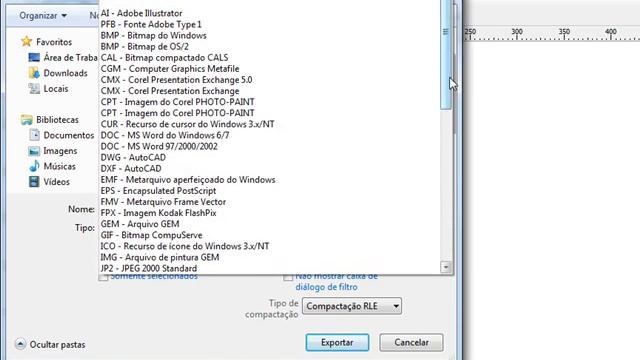Click the Exportar button

click(337, 342)
